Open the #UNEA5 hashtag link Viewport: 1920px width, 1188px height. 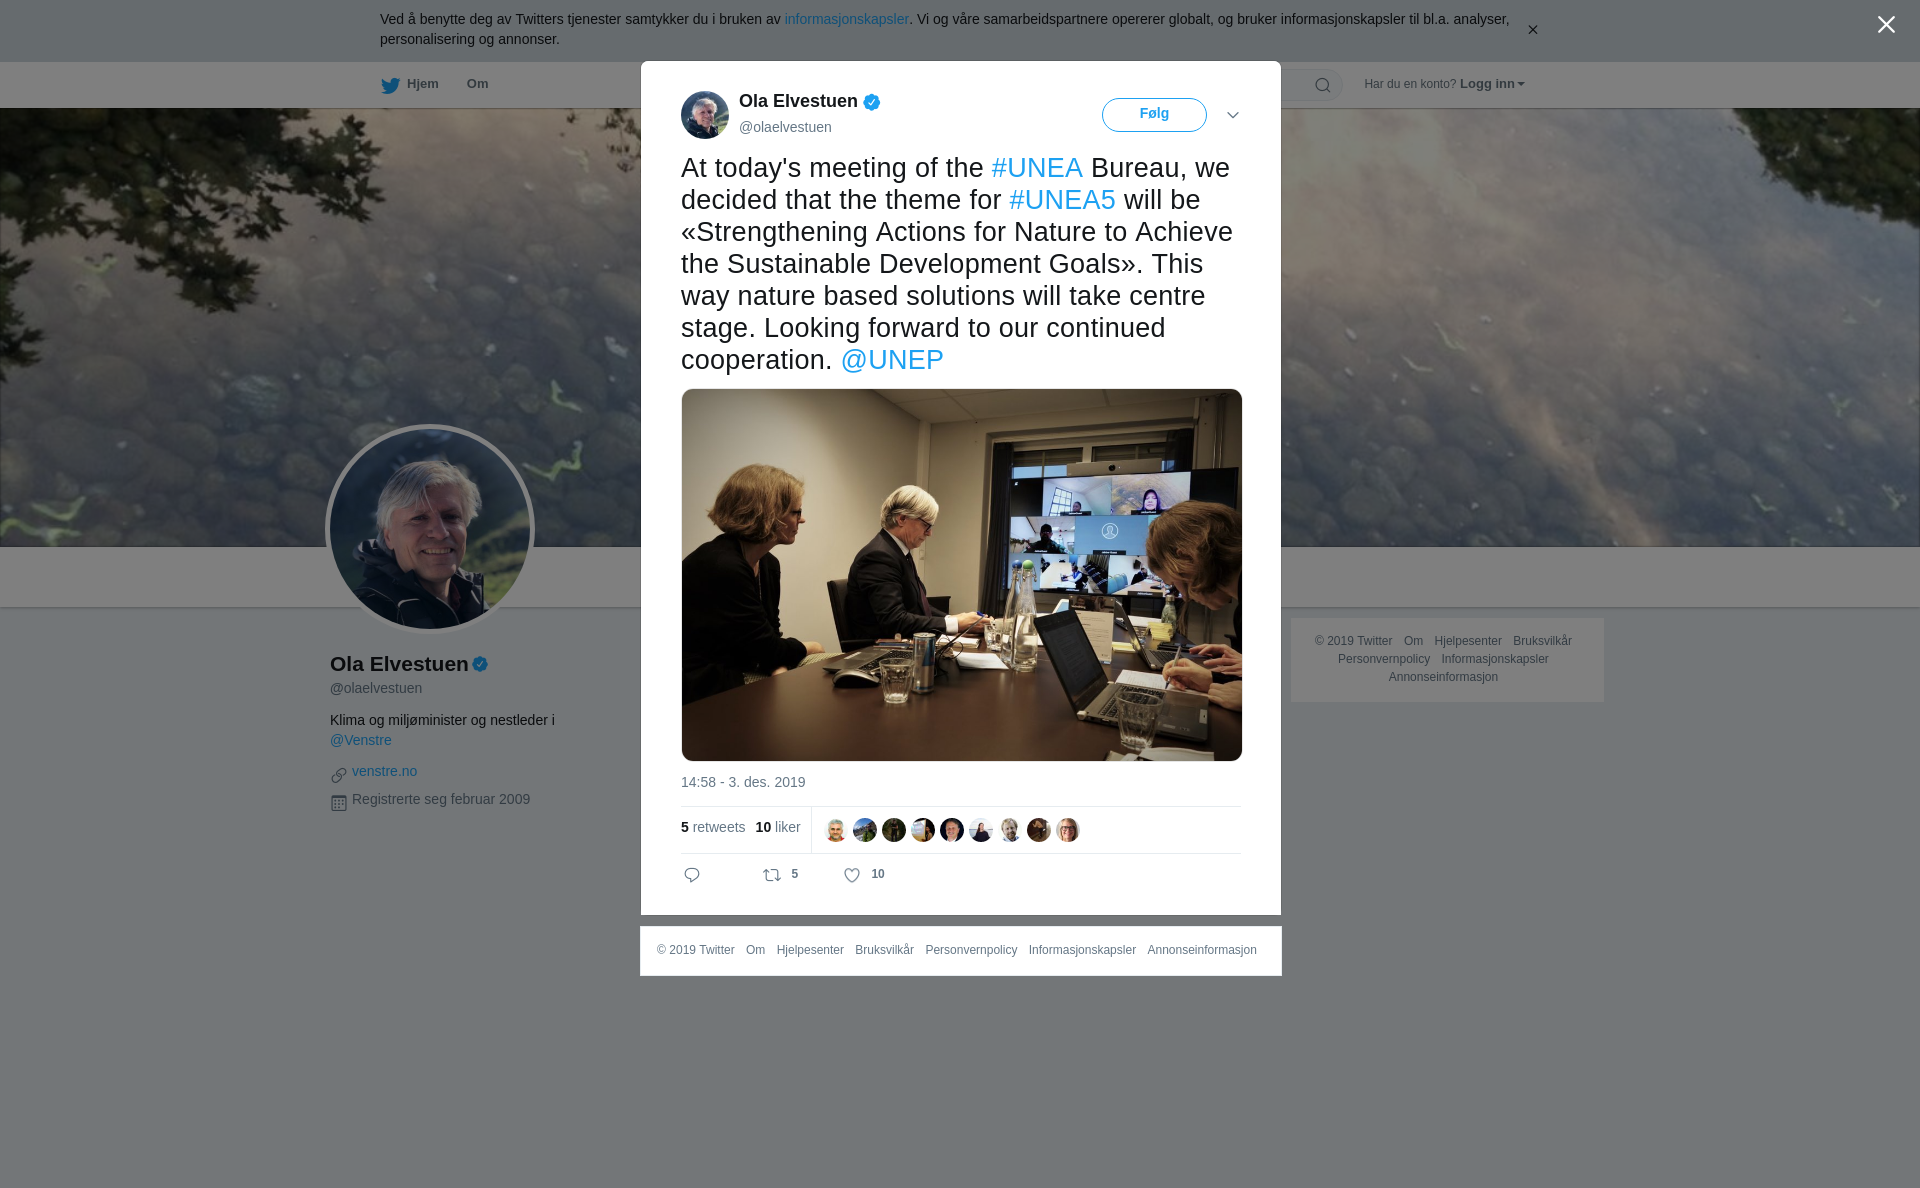1062,200
